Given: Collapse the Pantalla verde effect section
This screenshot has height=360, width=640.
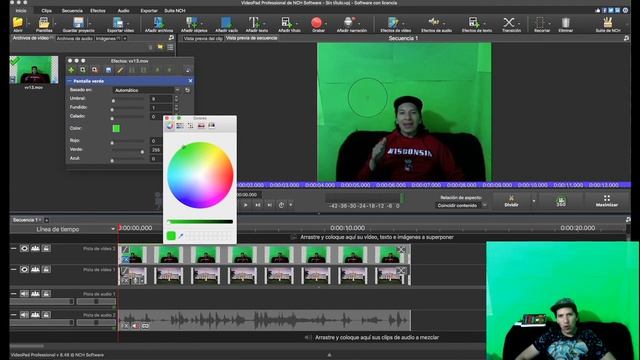Looking at the screenshot, I should [69, 81].
